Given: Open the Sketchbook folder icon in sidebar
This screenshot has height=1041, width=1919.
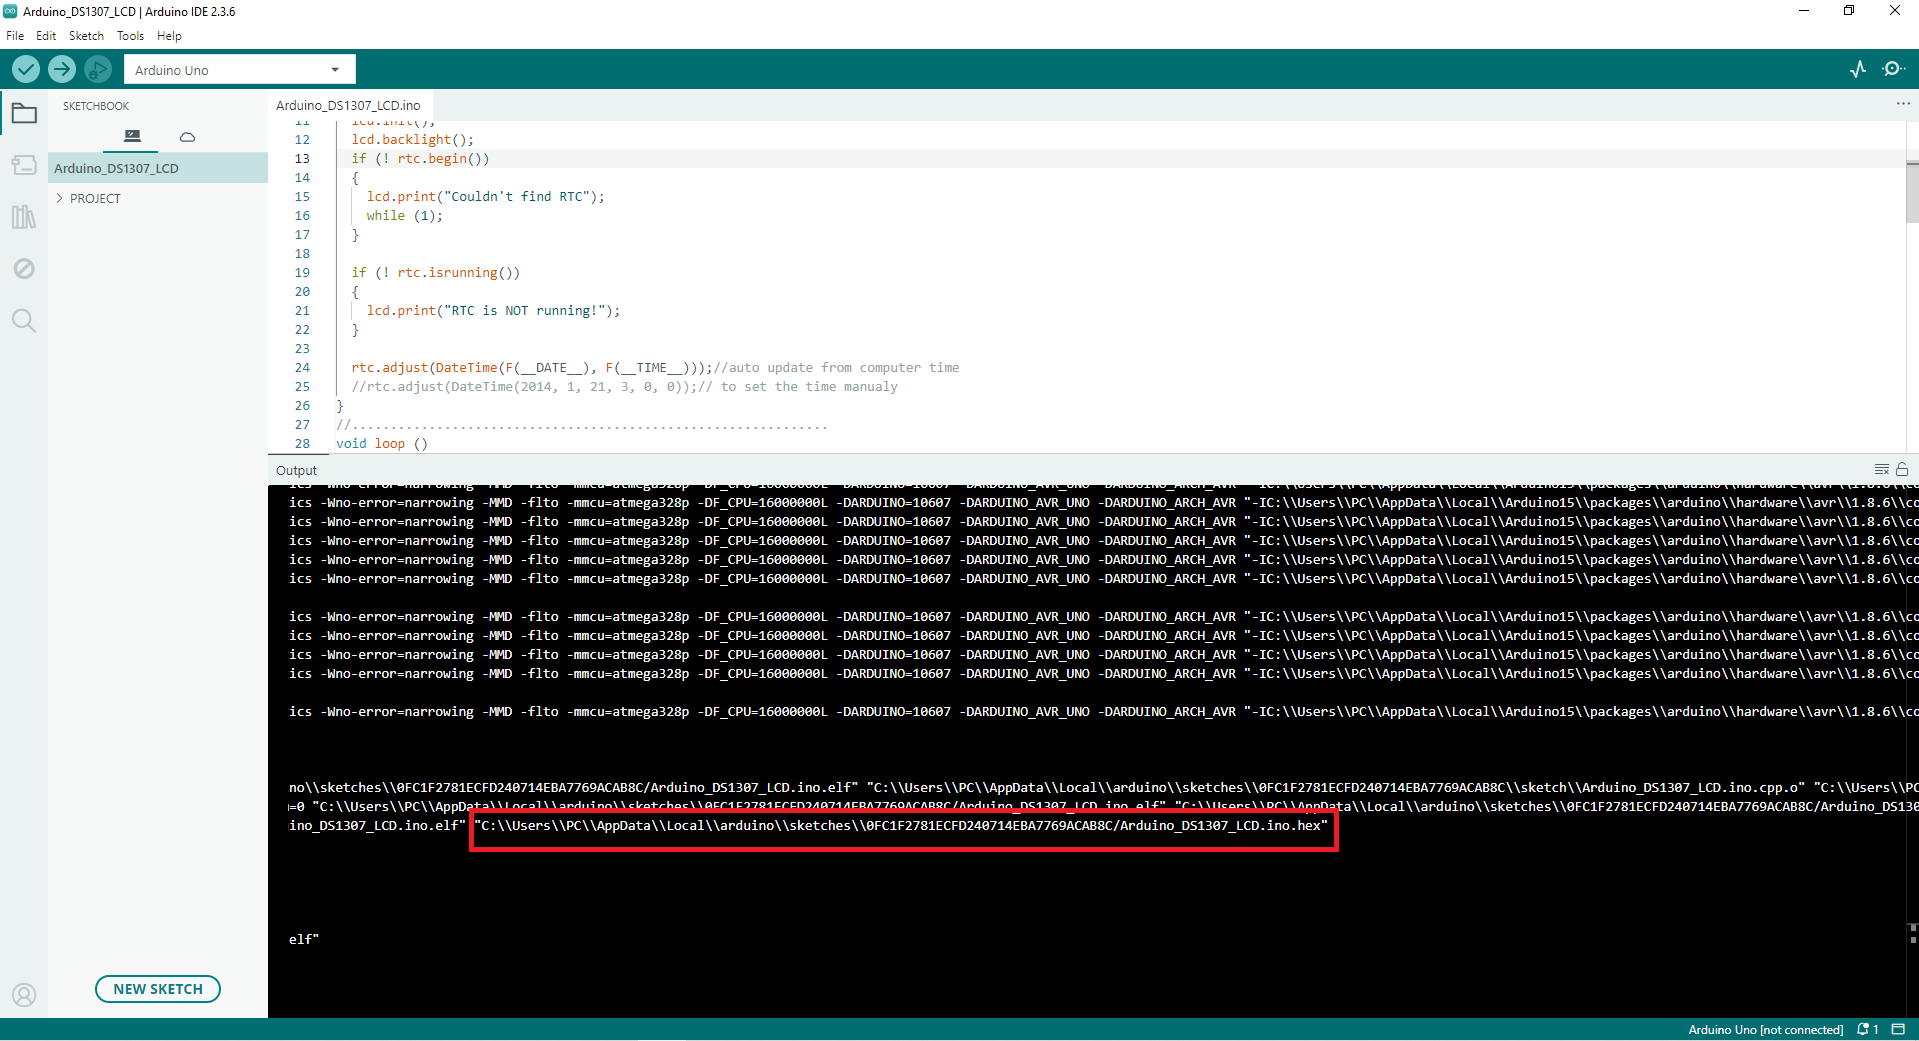Looking at the screenshot, I should click(x=24, y=113).
